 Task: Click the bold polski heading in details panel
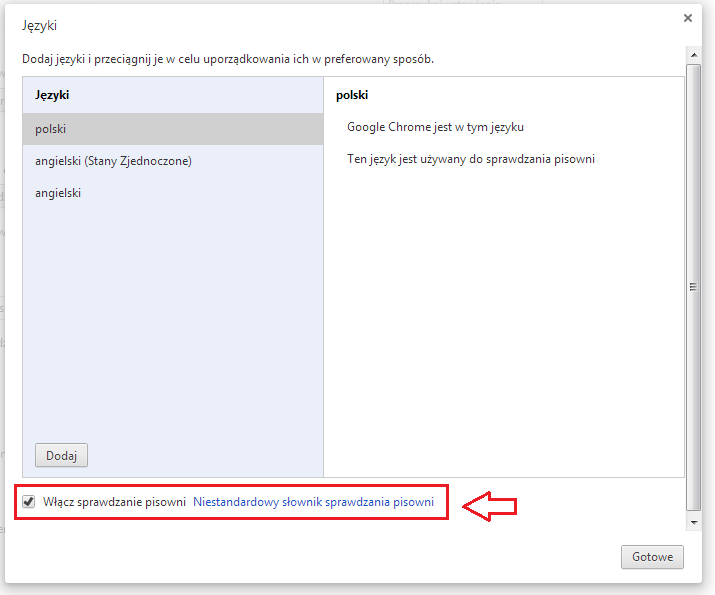click(x=352, y=95)
